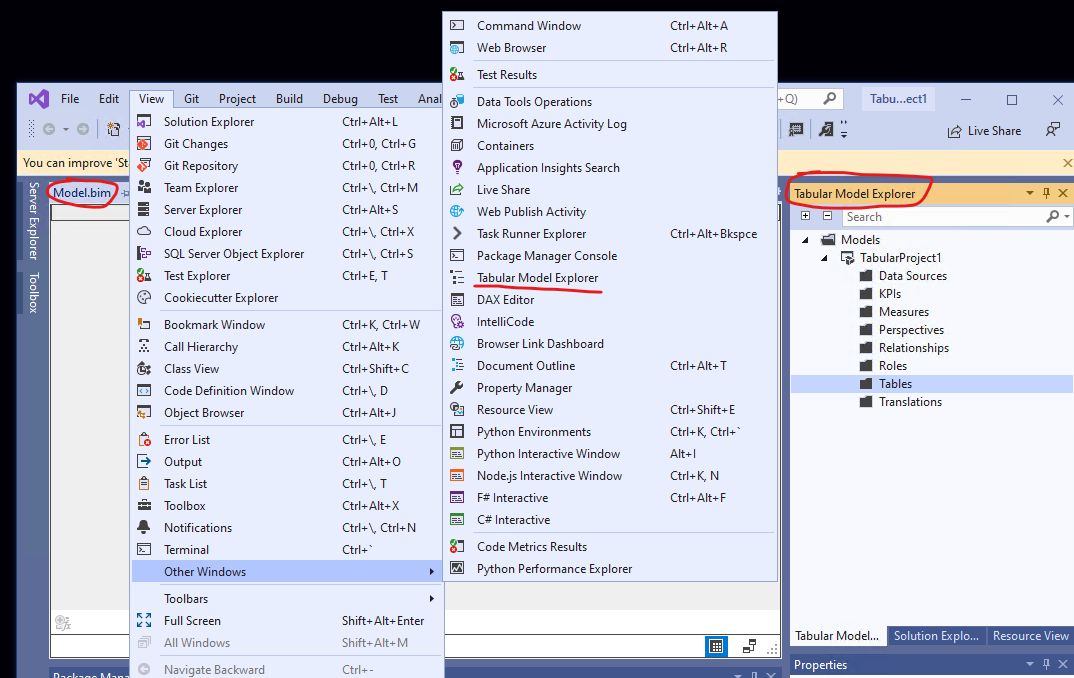
Task: Open the toolbar overflow options dropdown
Action: 844,129
